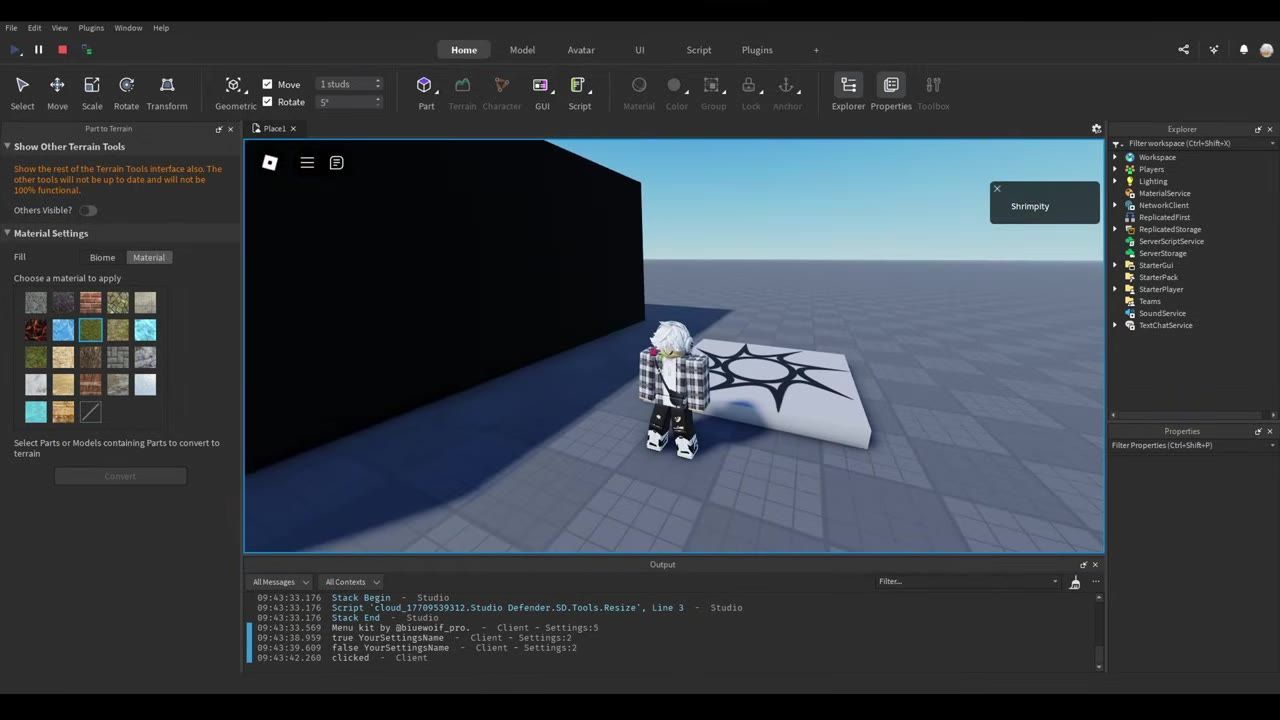
Task: Open the Roblox menu in viewport
Action: pyautogui.click(x=270, y=163)
